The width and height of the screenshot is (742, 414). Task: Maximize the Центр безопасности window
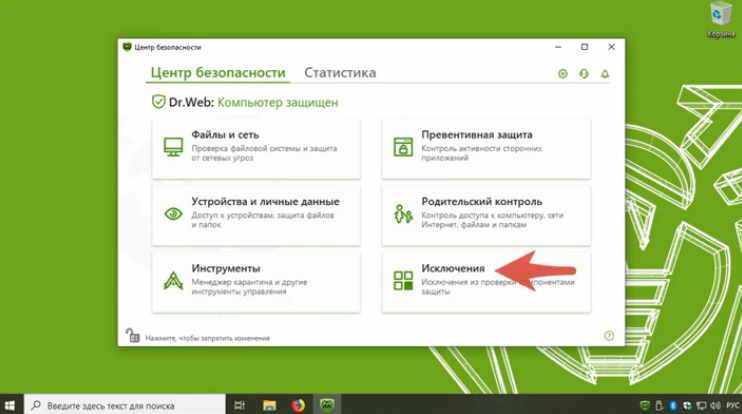tap(585, 47)
